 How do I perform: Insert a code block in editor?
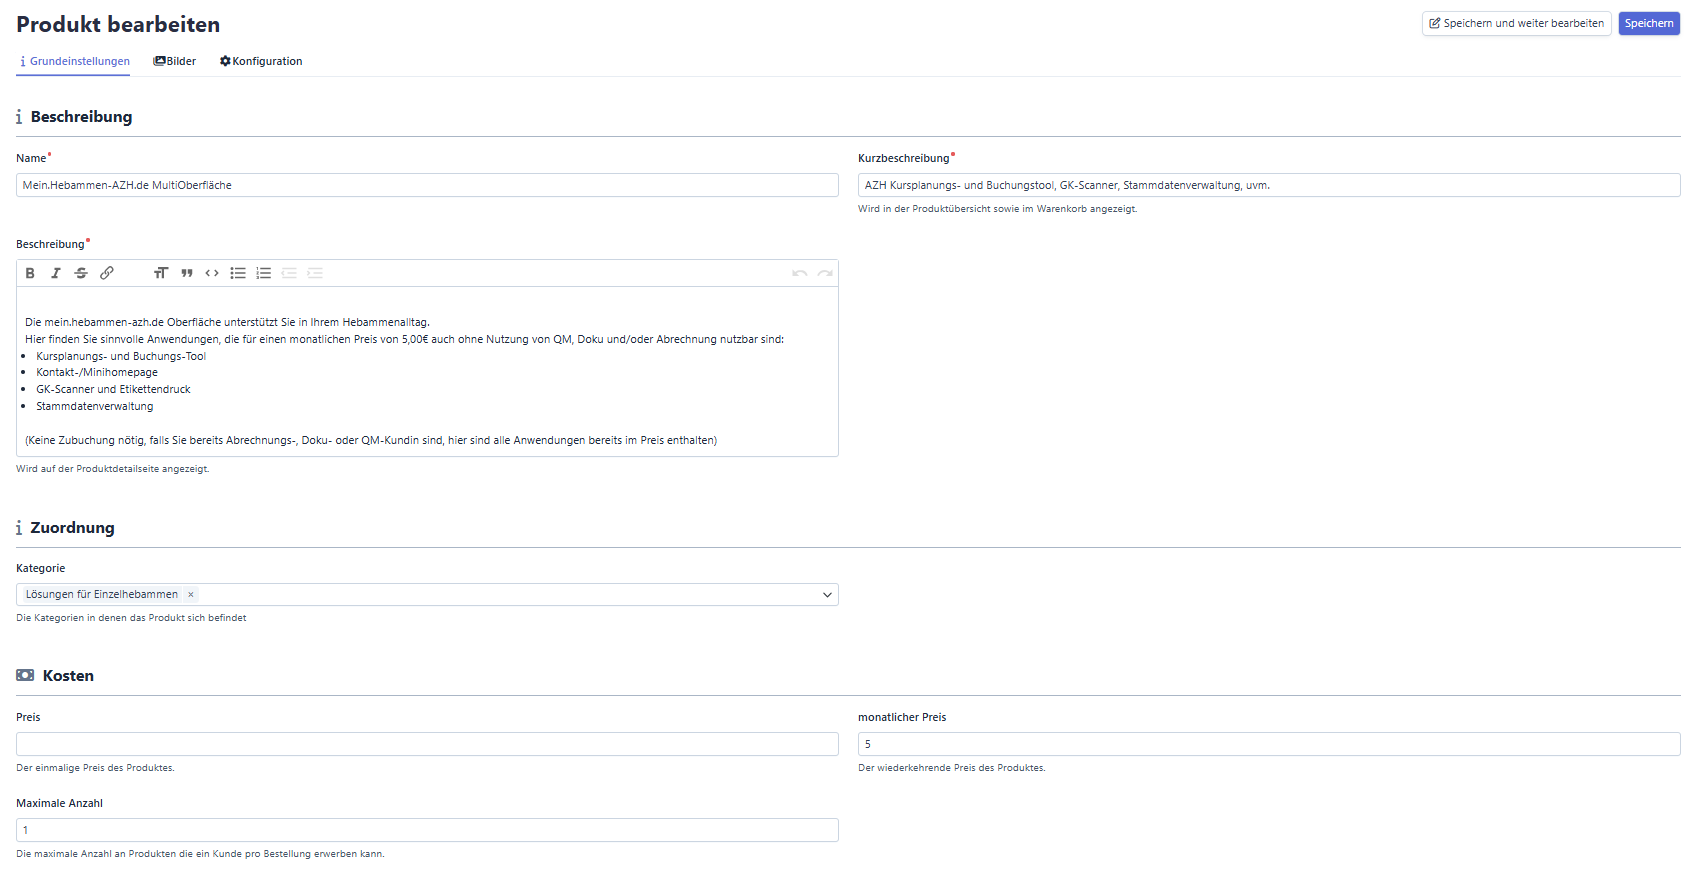[x=212, y=273]
